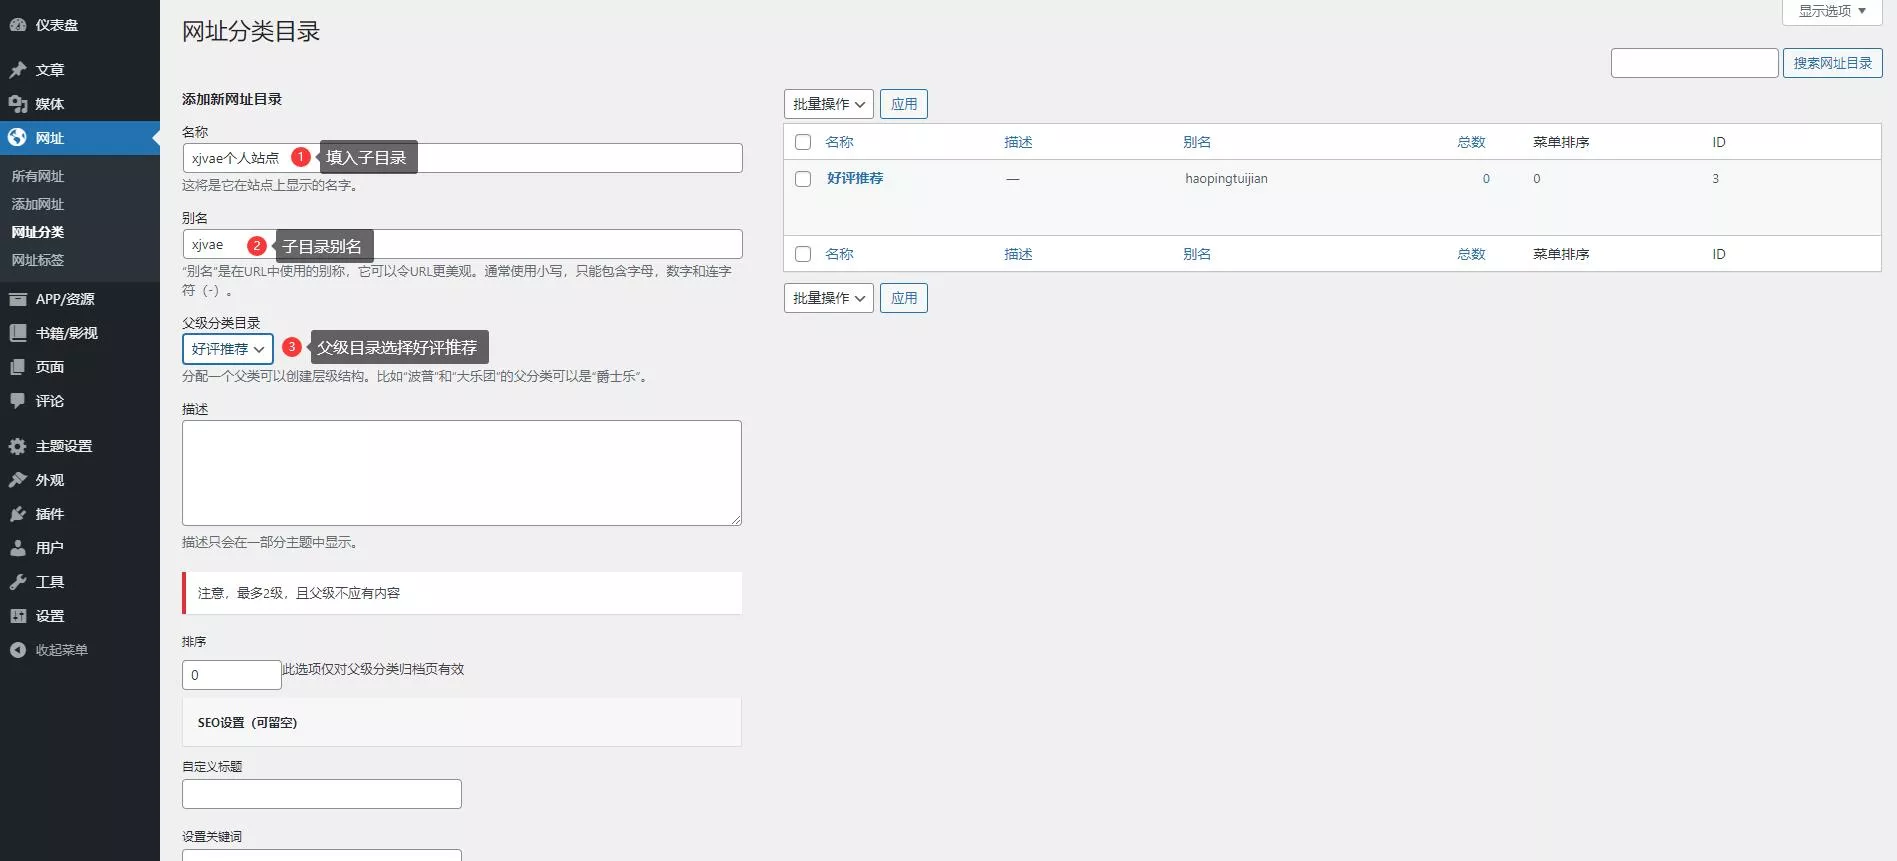Click the plugin icon for 插件
1897x861 pixels.
(18, 514)
